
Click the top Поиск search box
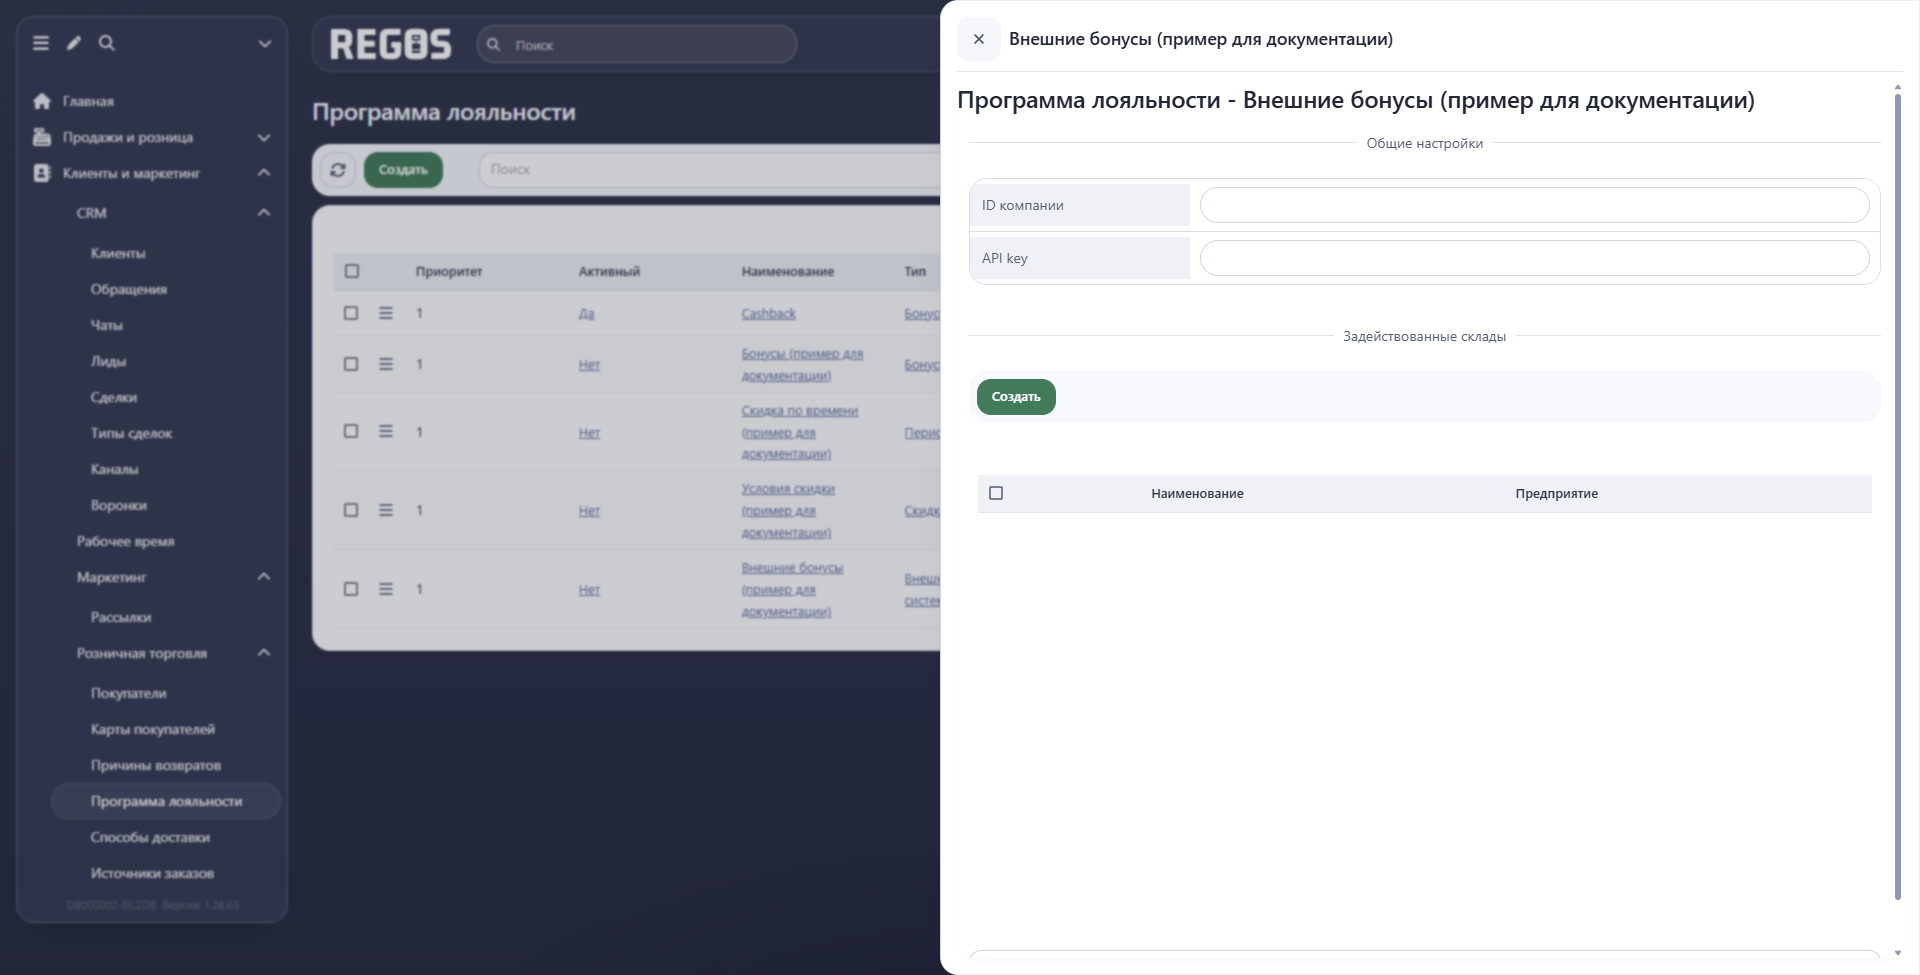click(637, 44)
